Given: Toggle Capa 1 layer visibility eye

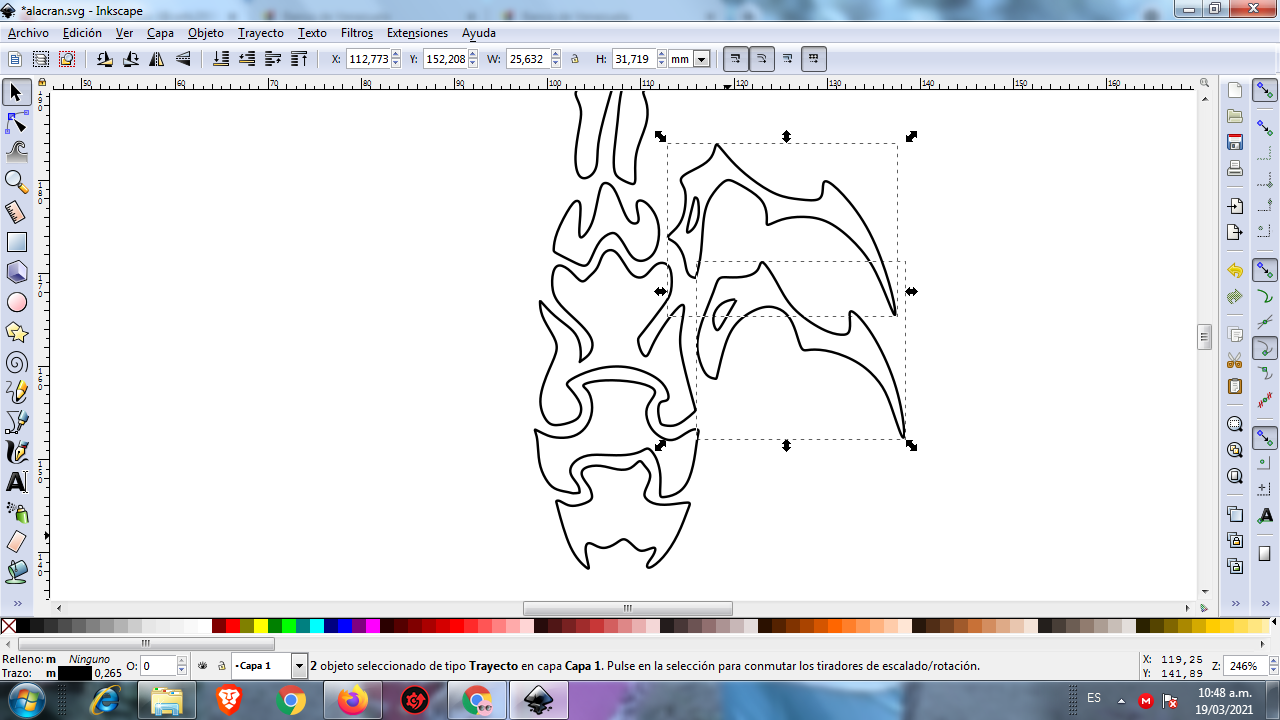Looking at the screenshot, I should [x=203, y=665].
